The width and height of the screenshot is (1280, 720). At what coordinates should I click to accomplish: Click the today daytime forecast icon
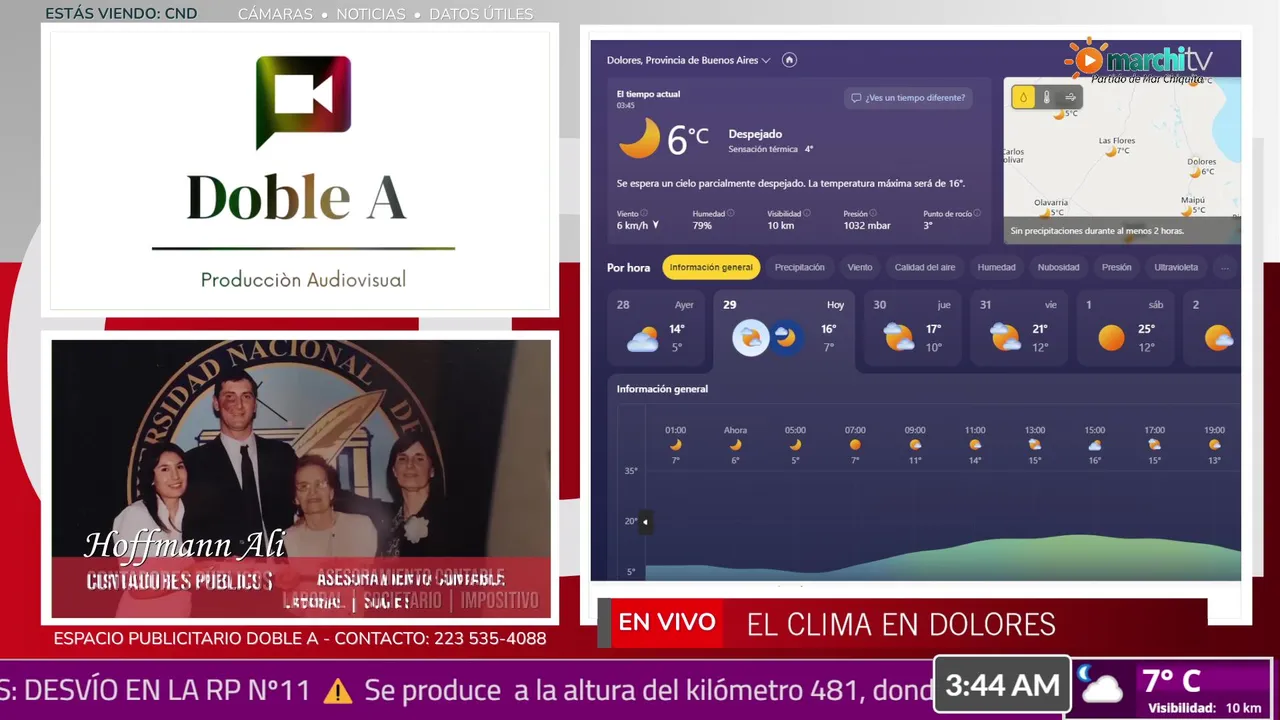pos(751,338)
